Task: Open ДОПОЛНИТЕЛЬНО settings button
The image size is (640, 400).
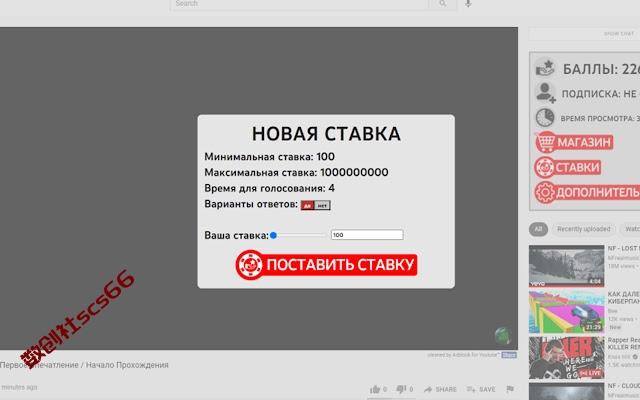Action: coord(587,192)
